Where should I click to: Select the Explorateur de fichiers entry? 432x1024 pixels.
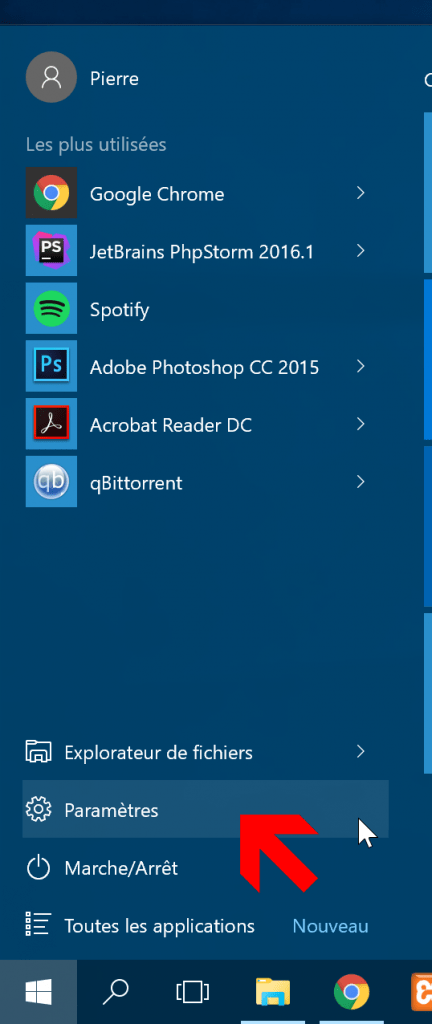(x=205, y=752)
